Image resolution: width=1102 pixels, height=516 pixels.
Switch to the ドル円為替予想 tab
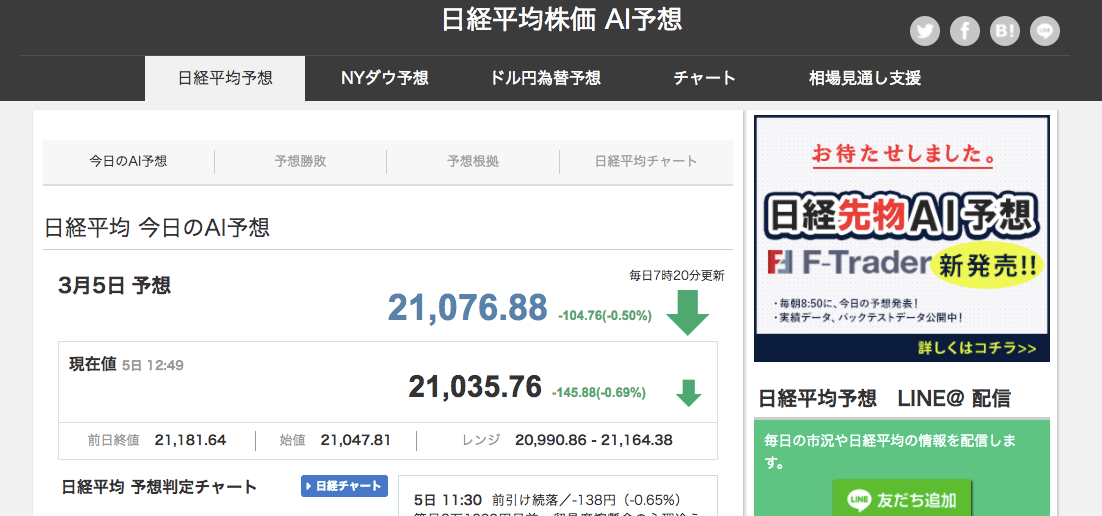[546, 78]
